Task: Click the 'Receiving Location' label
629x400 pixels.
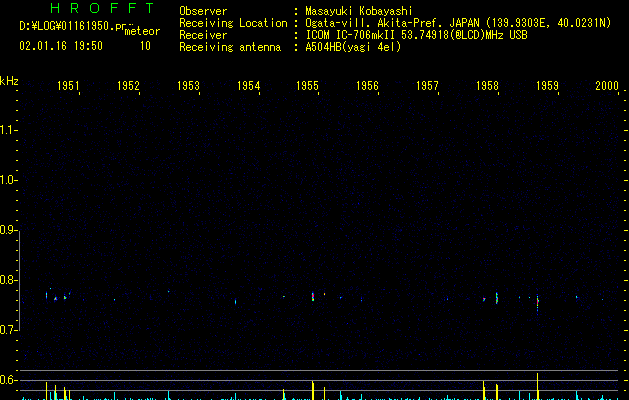Action: [x=233, y=23]
